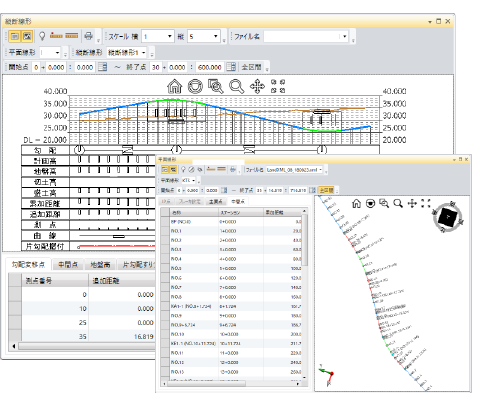Print the longitudinal profile with printer icon

pos(88,36)
